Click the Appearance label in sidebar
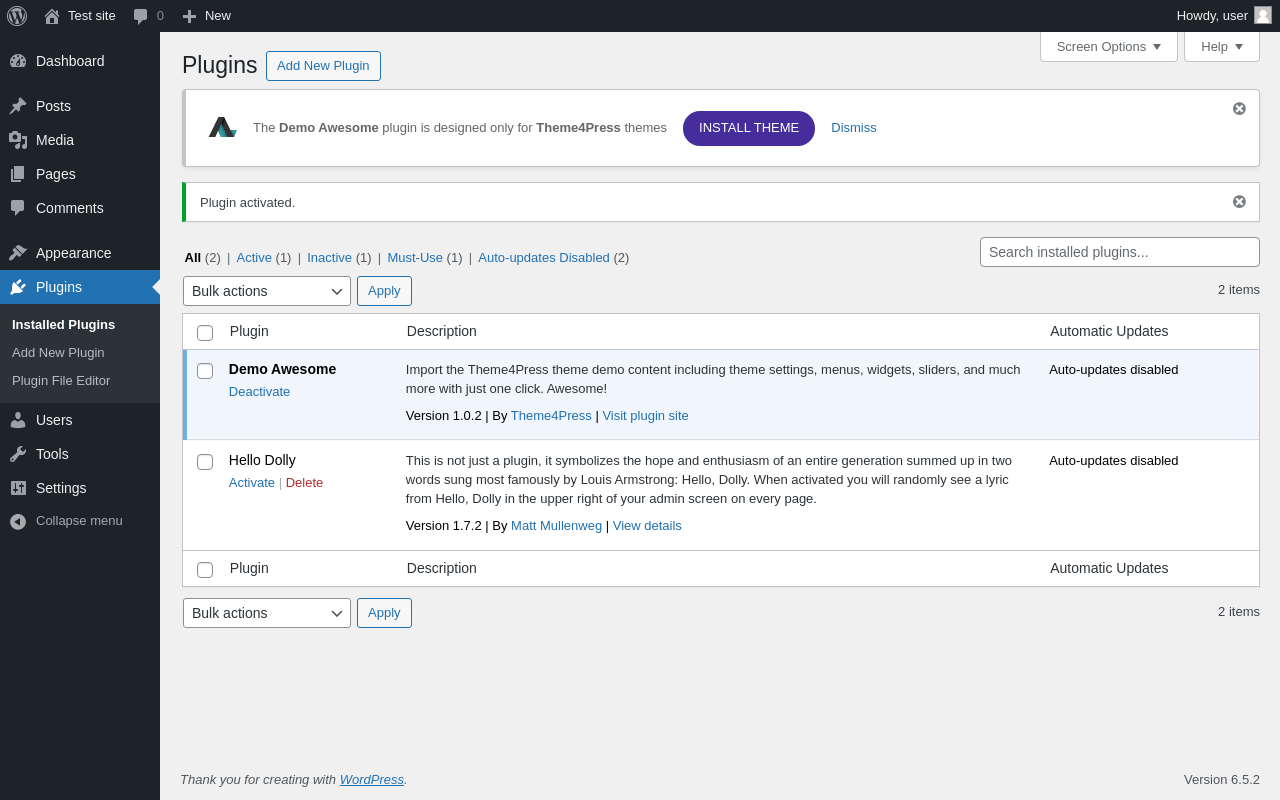Image resolution: width=1280 pixels, height=800 pixels. (74, 253)
